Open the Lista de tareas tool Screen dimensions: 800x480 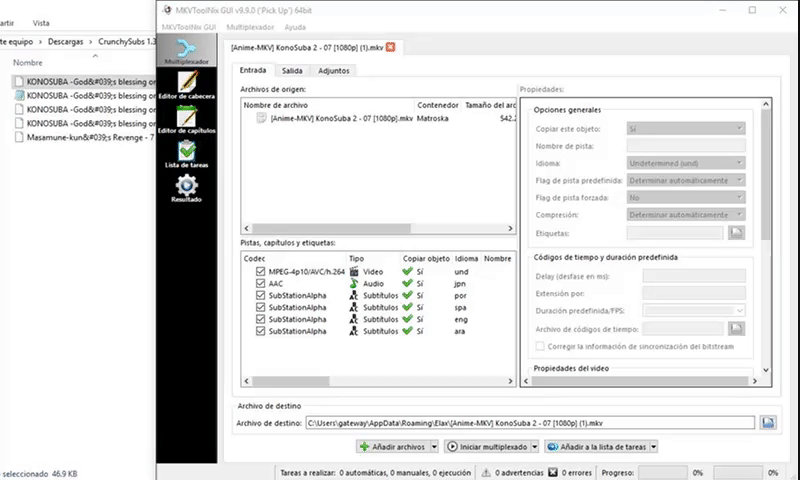pos(186,154)
